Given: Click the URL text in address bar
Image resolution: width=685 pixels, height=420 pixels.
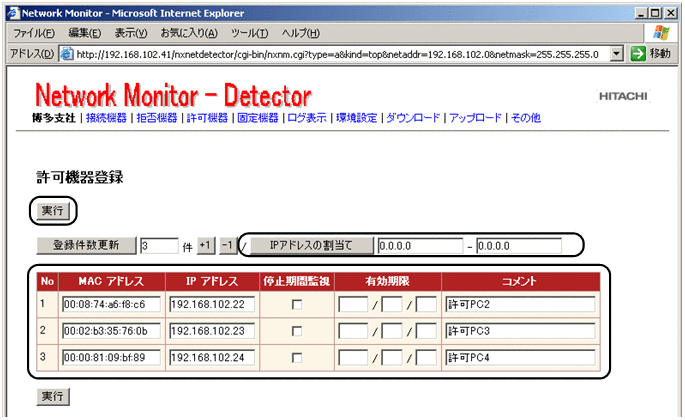Looking at the screenshot, I should [x=337, y=55].
